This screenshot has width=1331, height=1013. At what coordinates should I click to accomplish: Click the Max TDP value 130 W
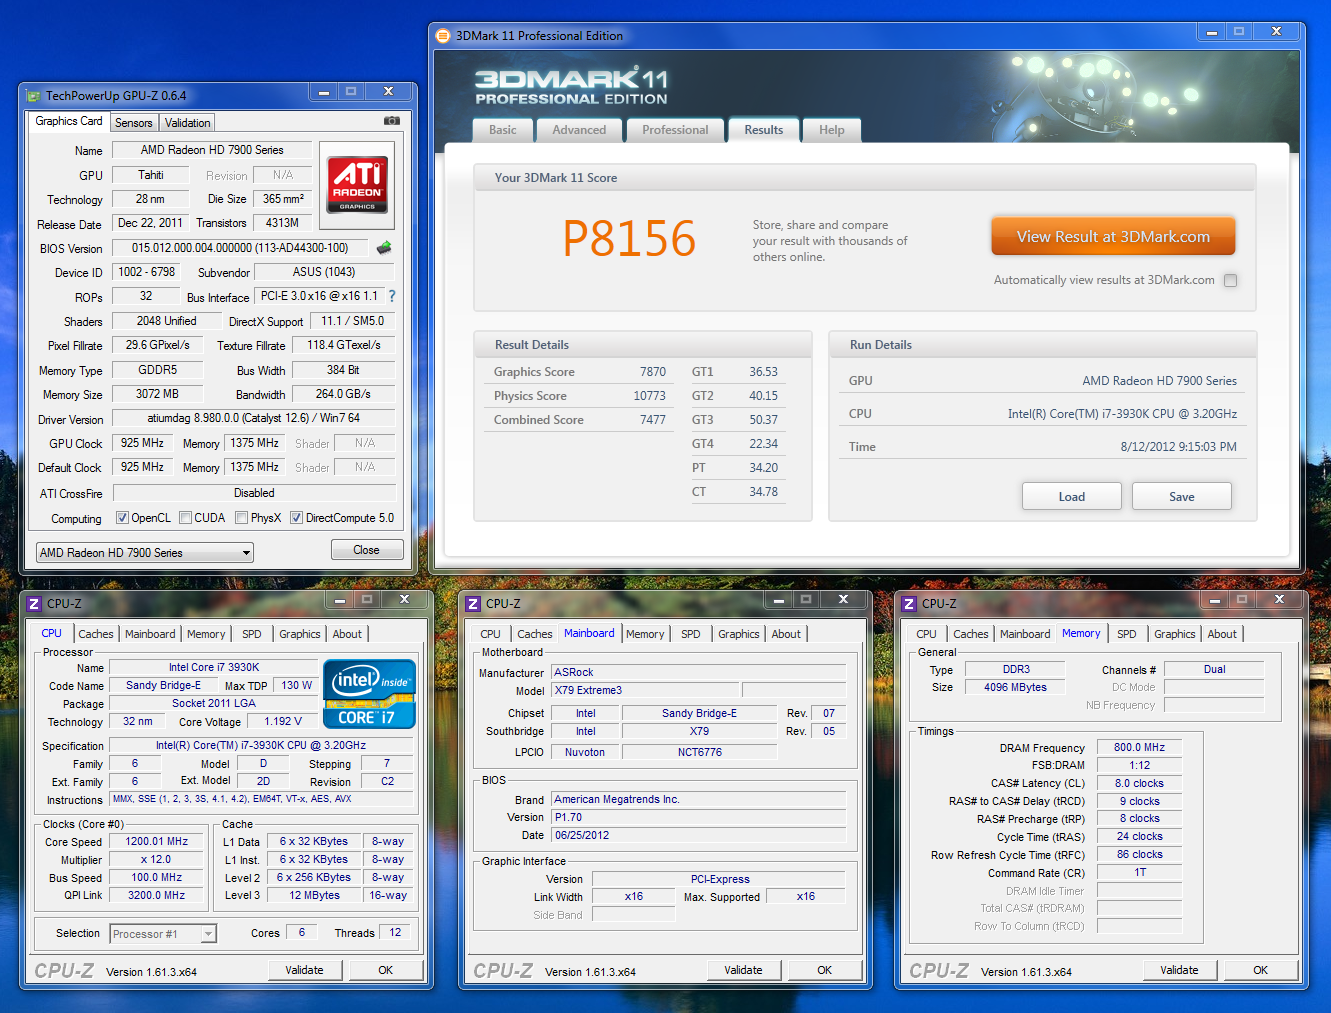[x=296, y=686]
